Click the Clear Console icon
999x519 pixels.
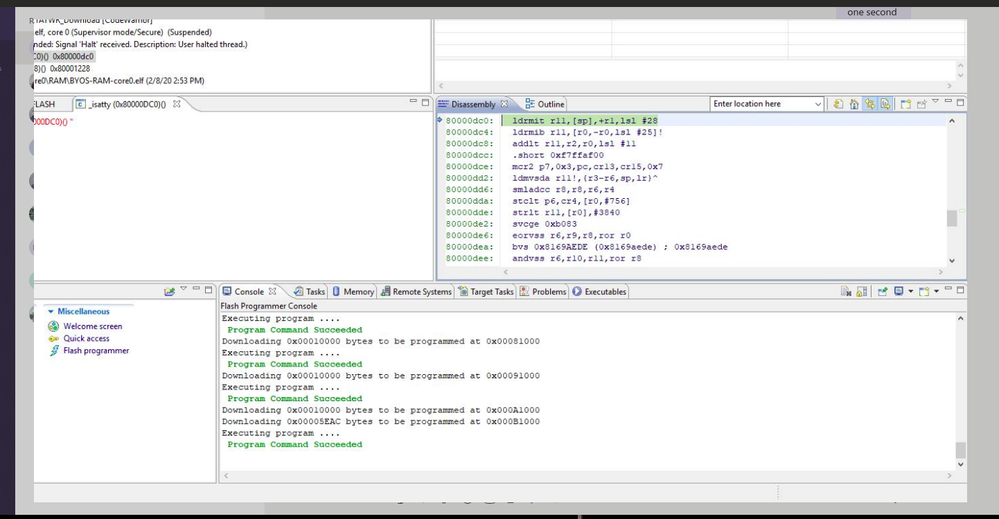tap(846, 292)
